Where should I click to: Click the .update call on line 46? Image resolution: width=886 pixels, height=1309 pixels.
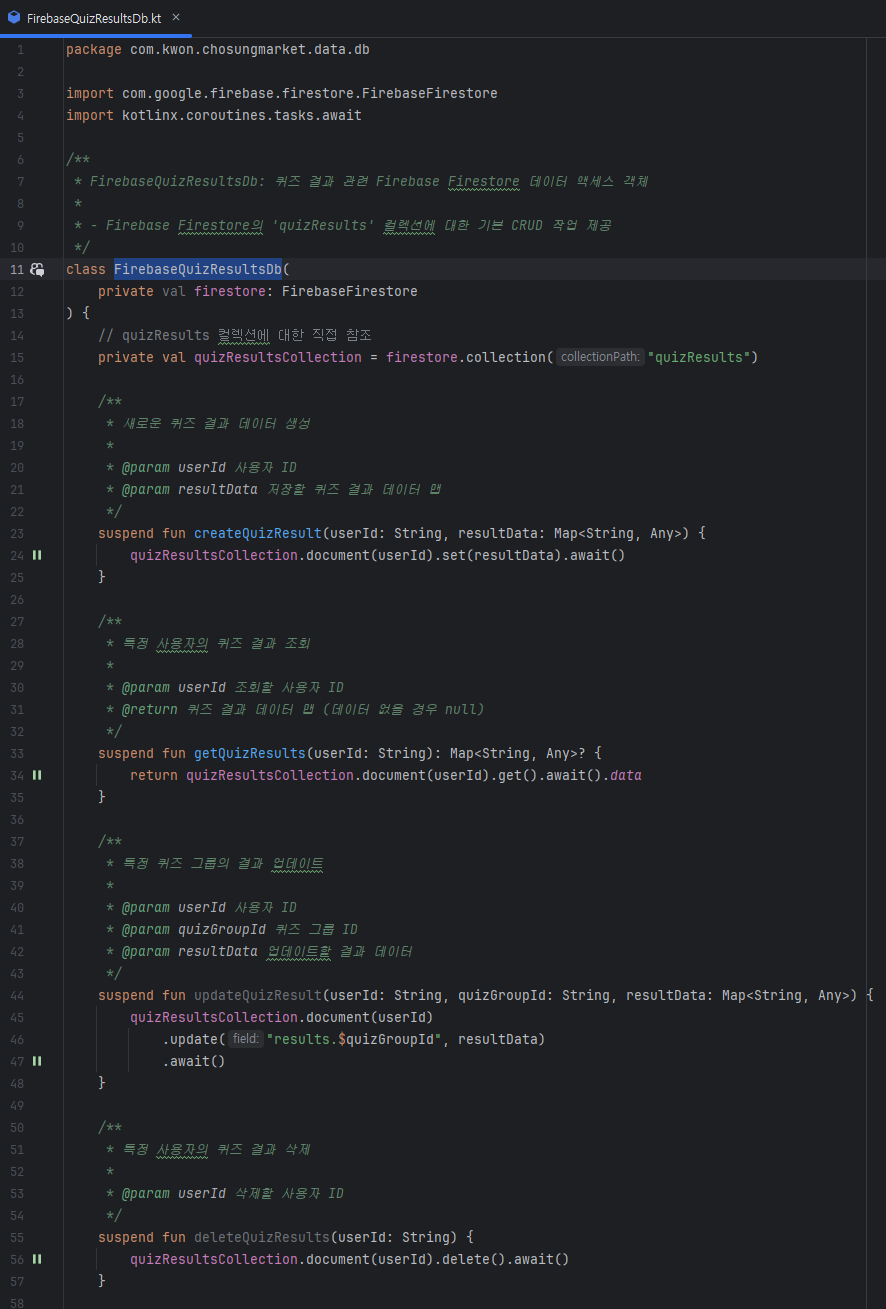click(x=190, y=1039)
